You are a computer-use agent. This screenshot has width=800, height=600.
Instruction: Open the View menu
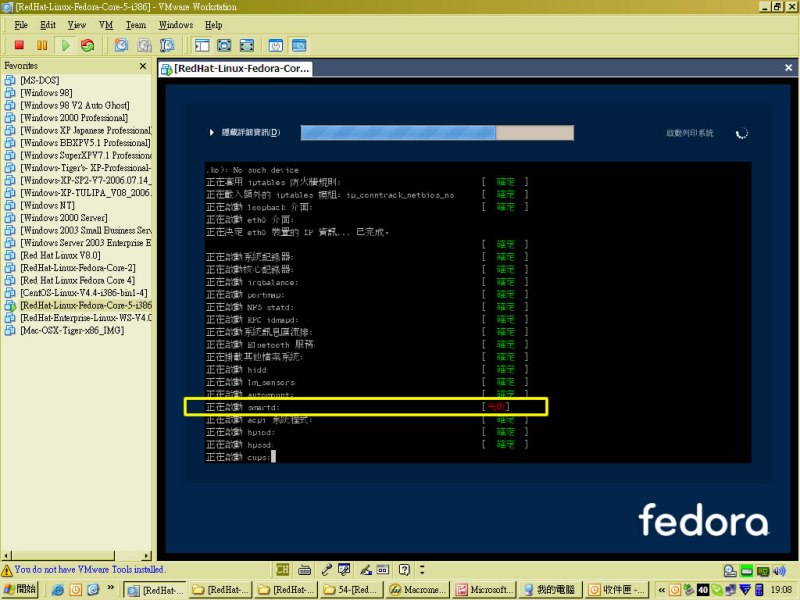click(x=77, y=24)
